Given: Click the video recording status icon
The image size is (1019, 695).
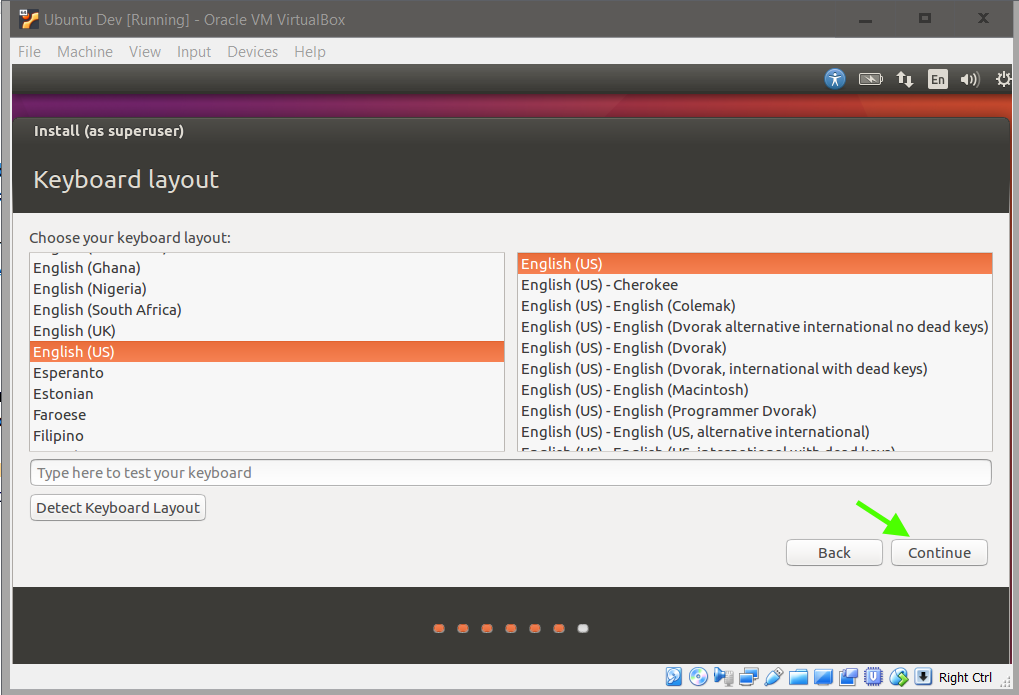Looking at the screenshot, I should [x=848, y=677].
